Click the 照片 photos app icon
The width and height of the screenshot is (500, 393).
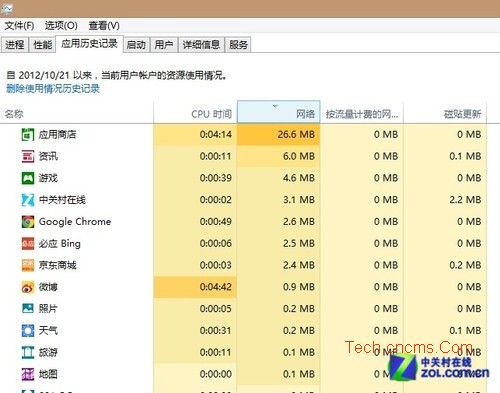(28, 309)
